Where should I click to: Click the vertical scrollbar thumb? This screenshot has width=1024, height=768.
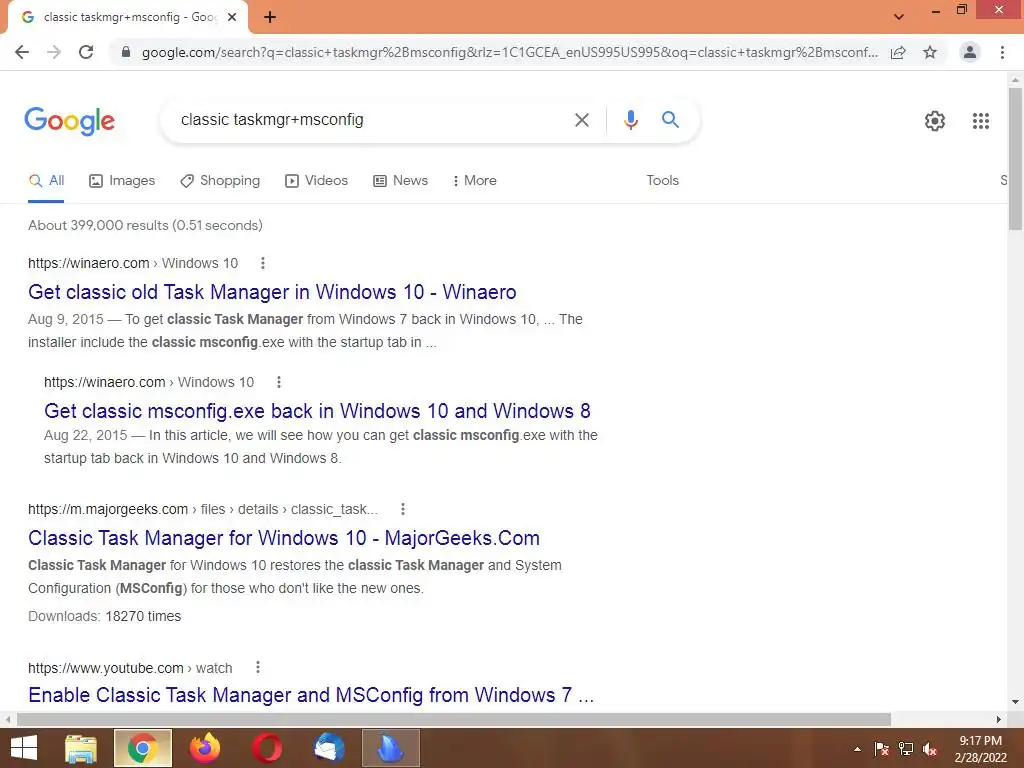[1015, 159]
